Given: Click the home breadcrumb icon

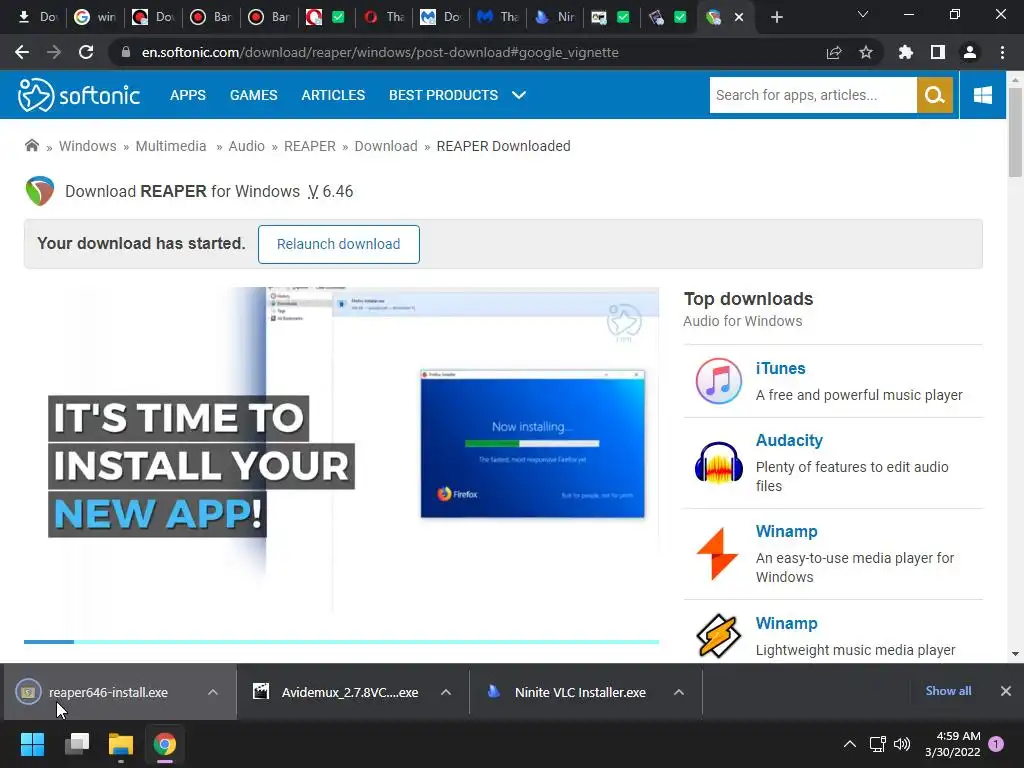Looking at the screenshot, I should 31,146.
